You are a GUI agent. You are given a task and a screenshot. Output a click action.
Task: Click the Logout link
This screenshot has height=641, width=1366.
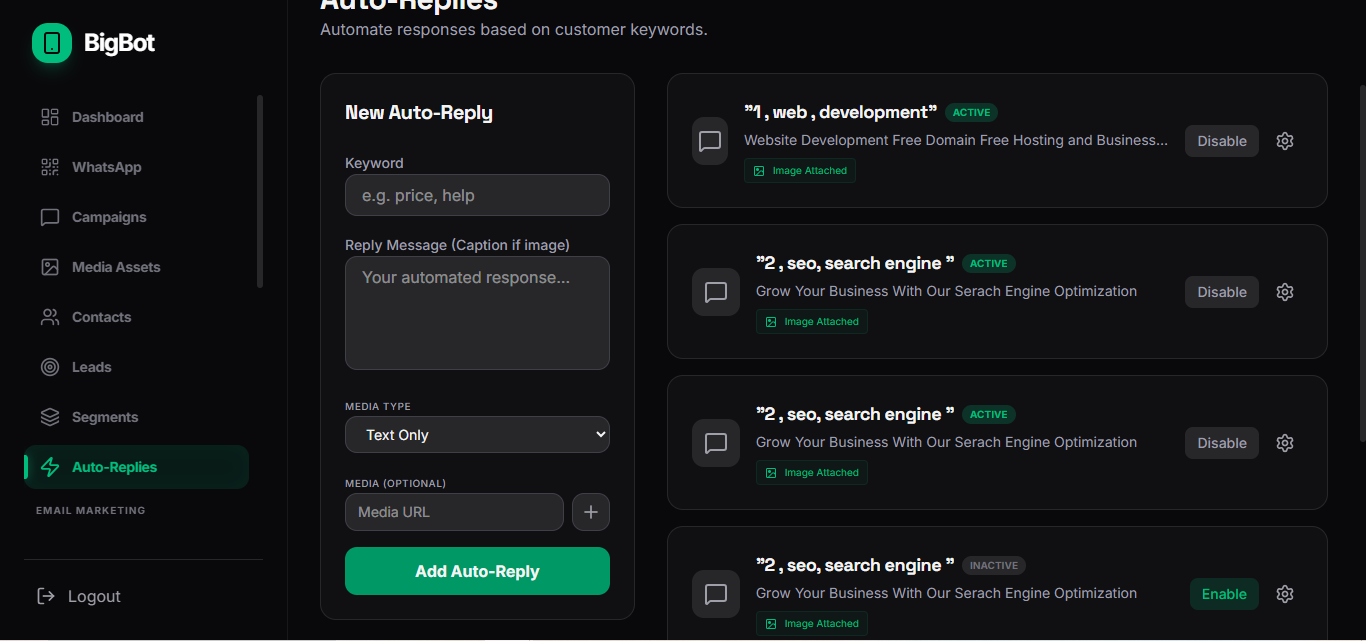pyautogui.click(x=79, y=596)
